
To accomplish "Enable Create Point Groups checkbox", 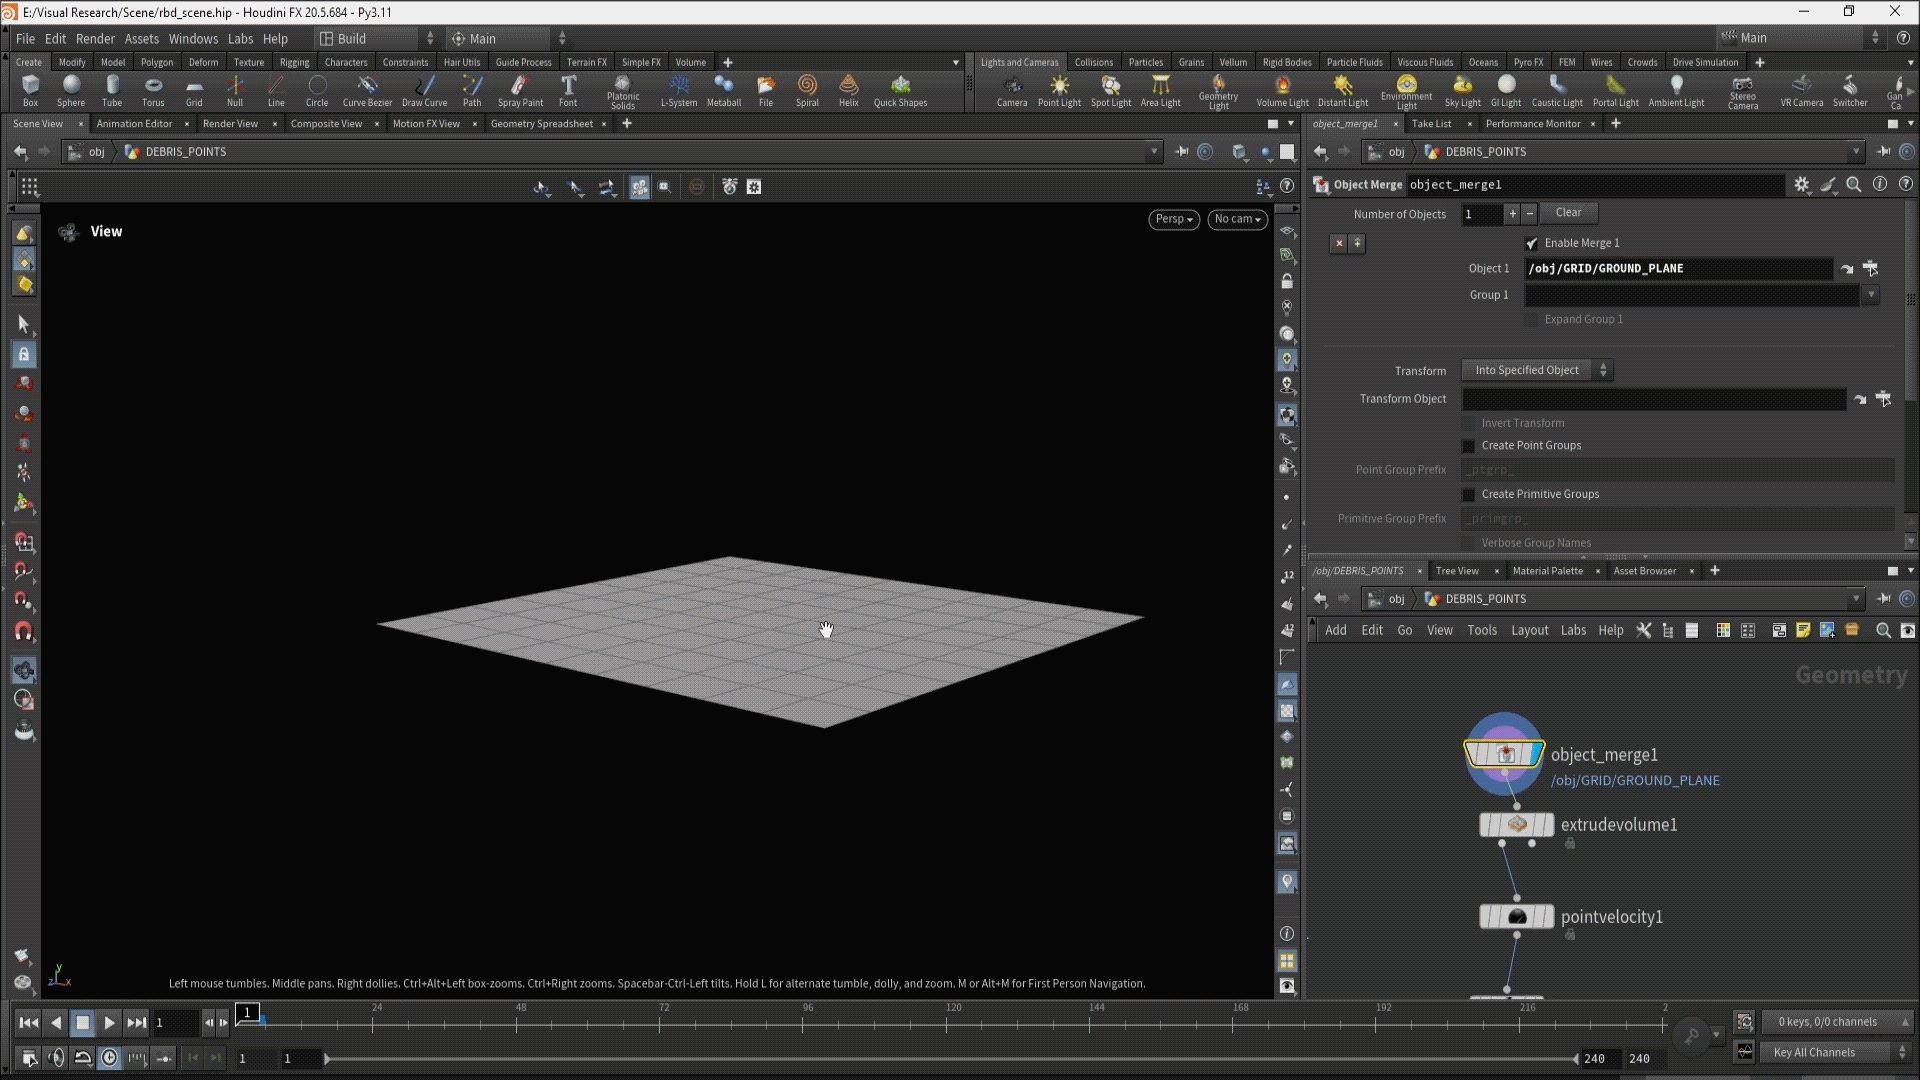I will click(x=1469, y=446).
